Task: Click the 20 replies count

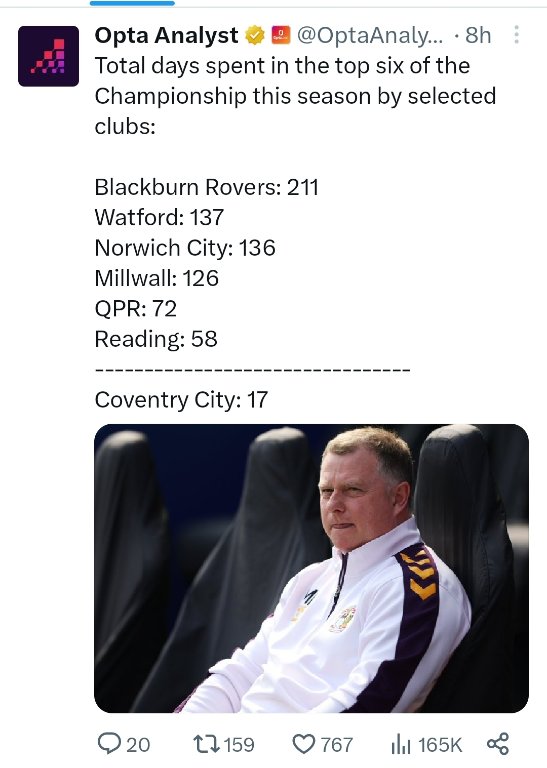Action: (138, 744)
